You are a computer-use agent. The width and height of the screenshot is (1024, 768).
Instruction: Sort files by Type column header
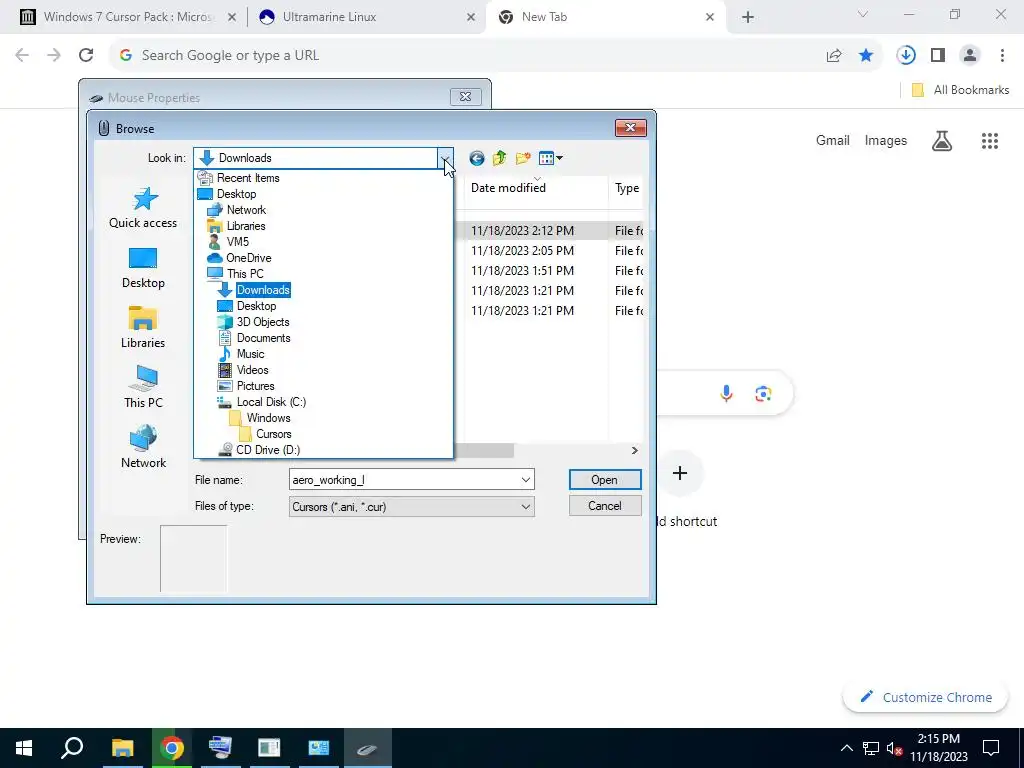626,188
